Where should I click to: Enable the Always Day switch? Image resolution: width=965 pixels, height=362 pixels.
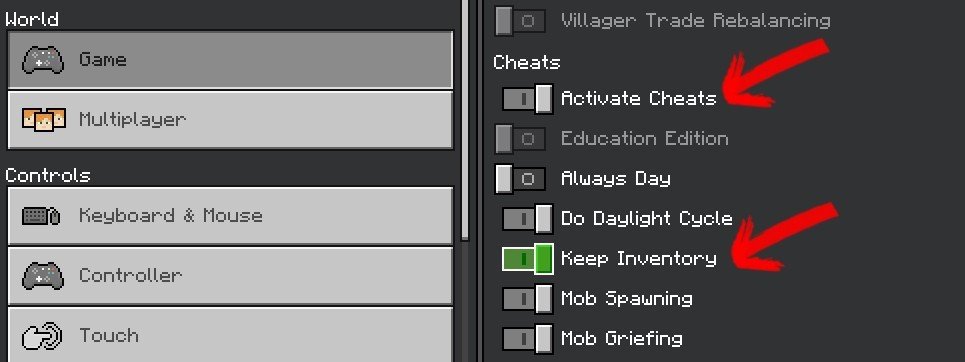click(521, 179)
